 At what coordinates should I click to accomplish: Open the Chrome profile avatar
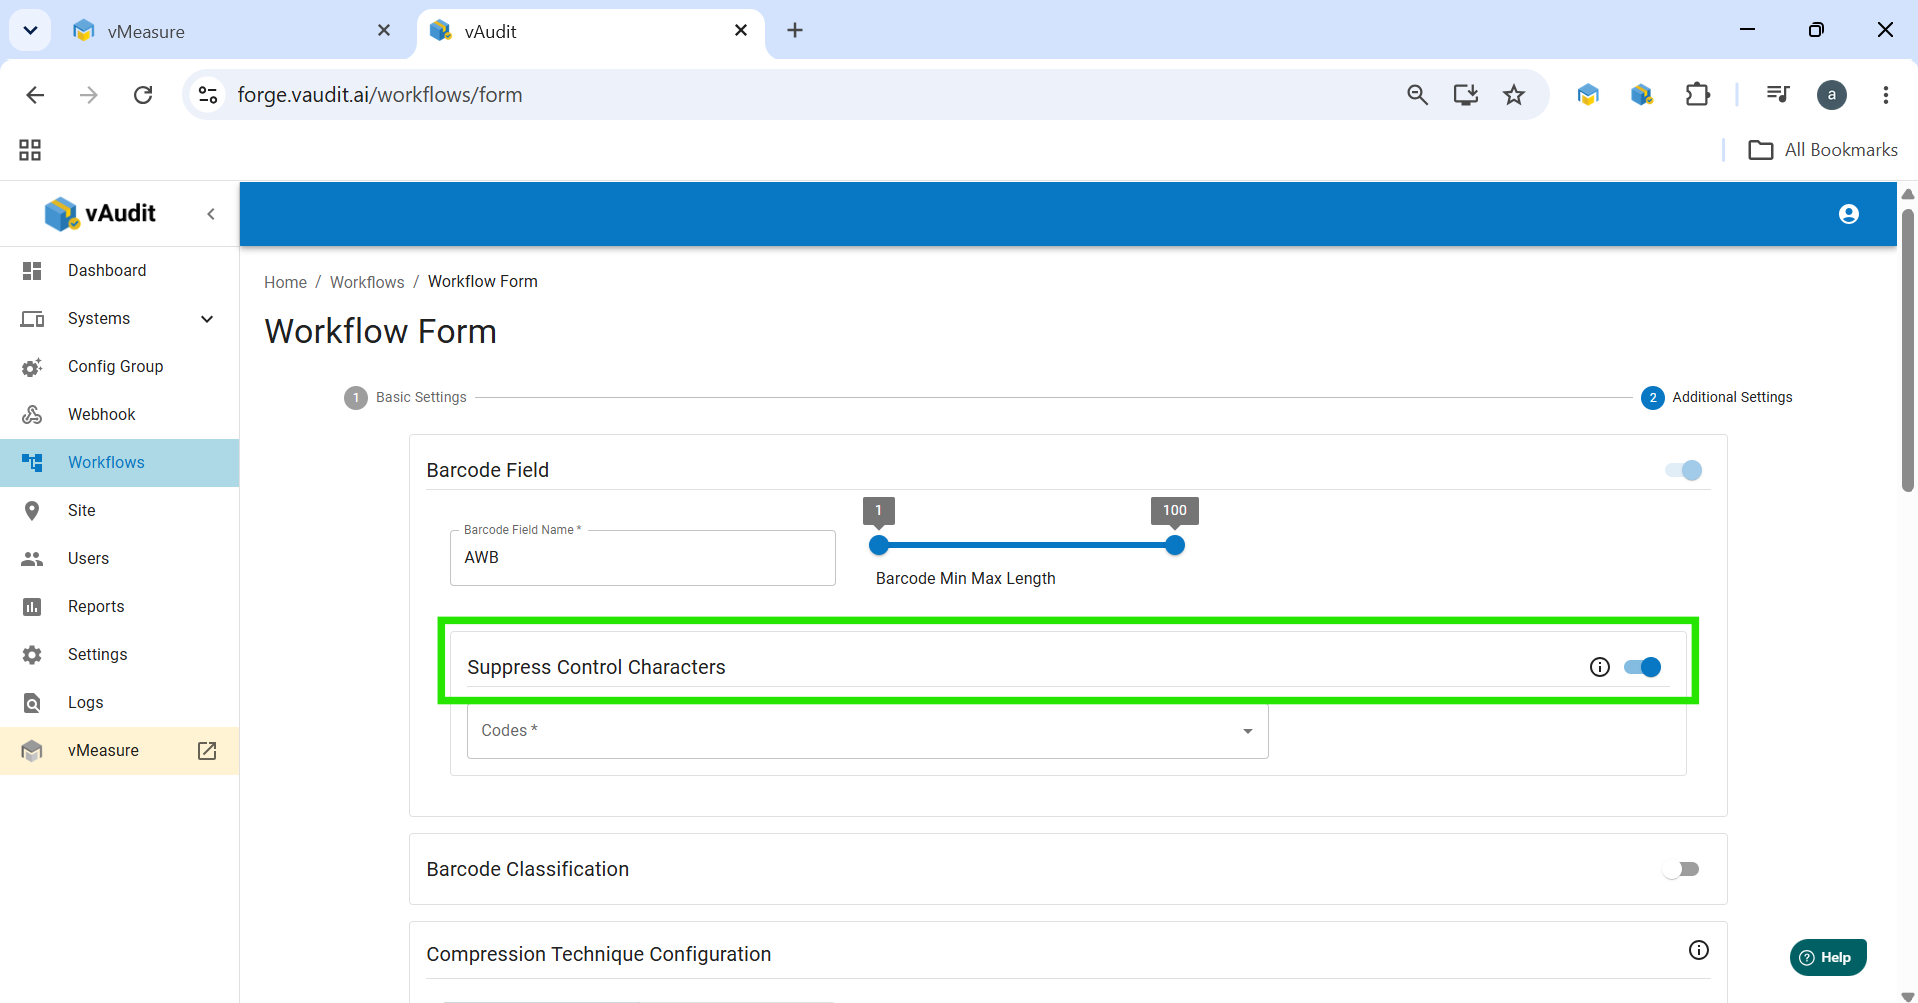pyautogui.click(x=1832, y=95)
